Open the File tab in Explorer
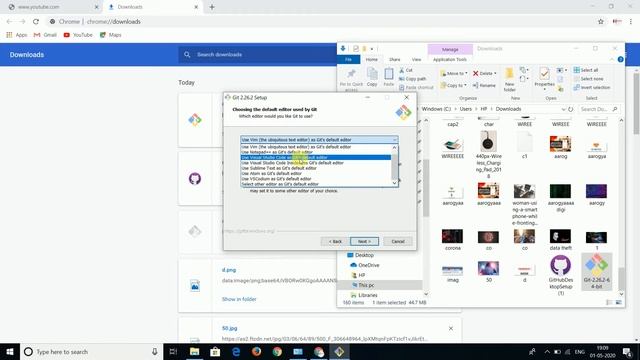Viewport: 640px width, 360px height. (348, 60)
